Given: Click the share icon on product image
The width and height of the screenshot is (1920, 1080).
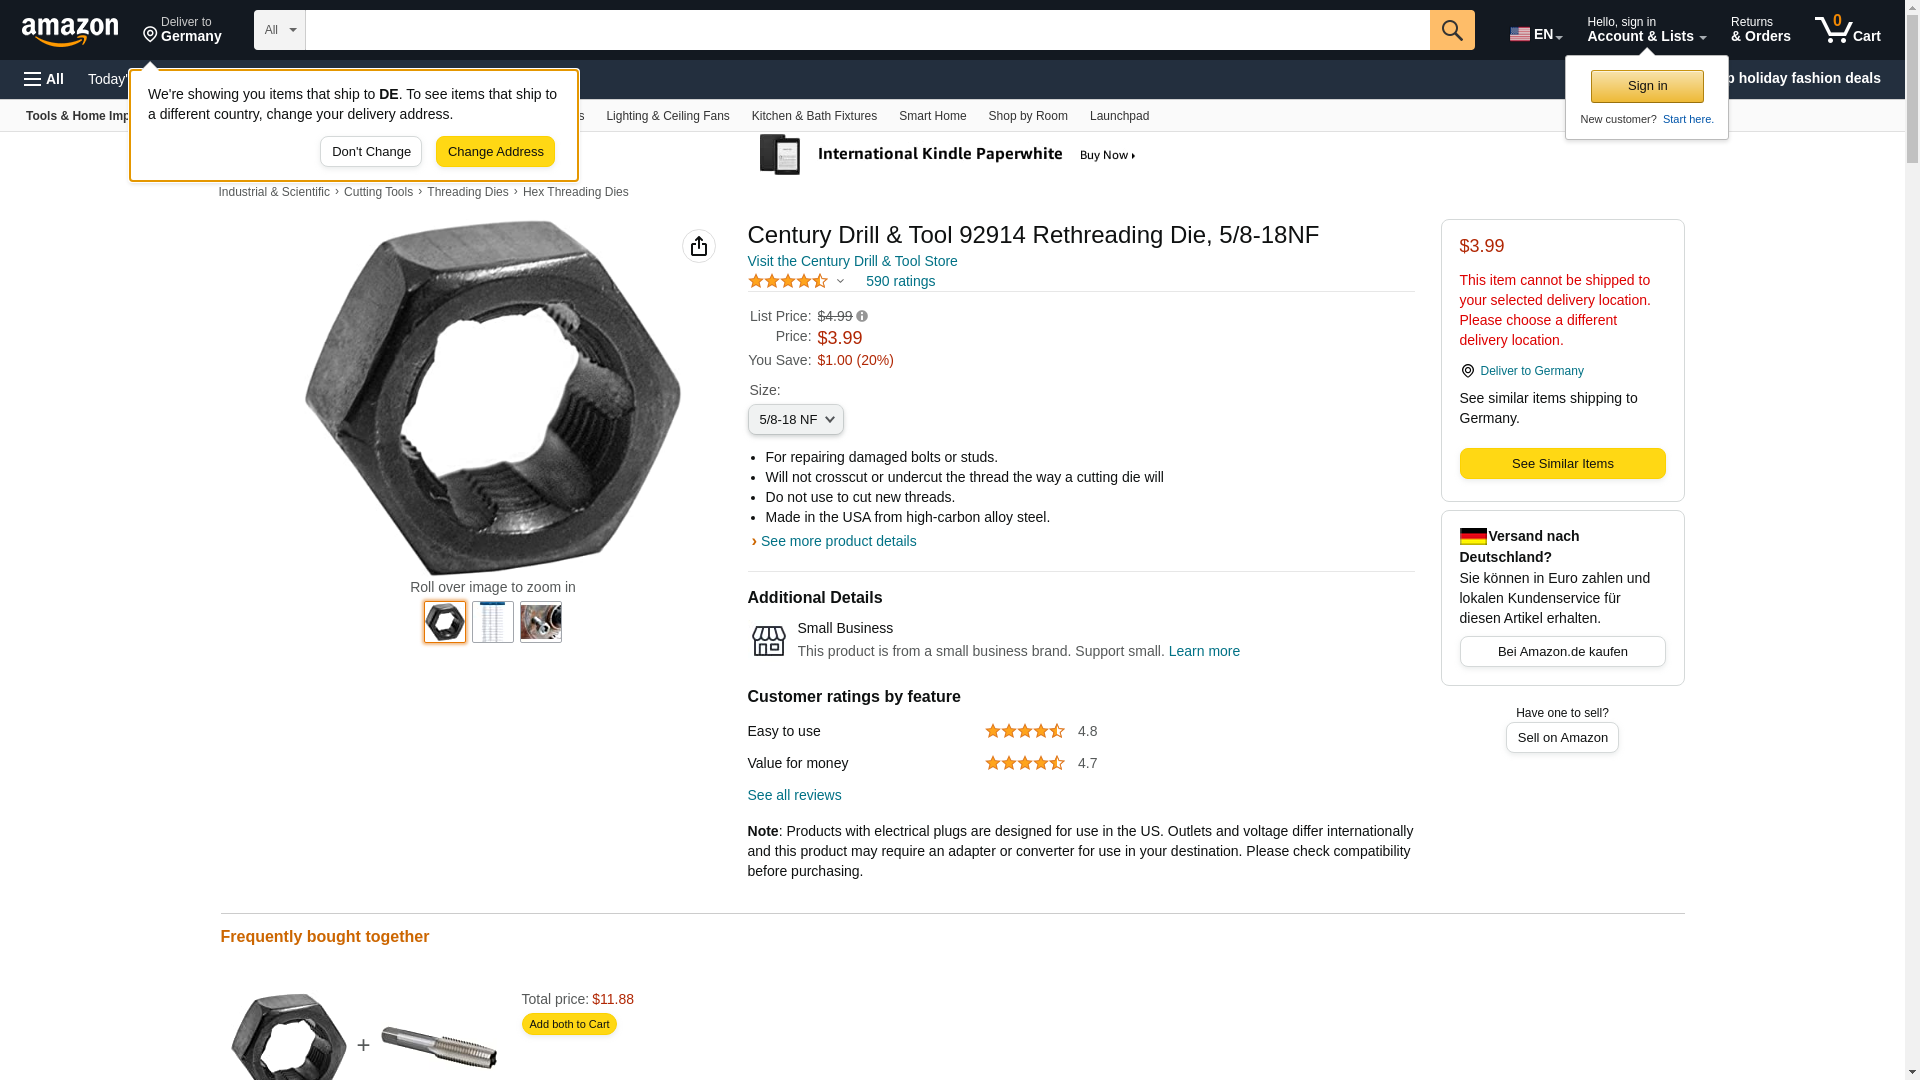Looking at the screenshot, I should (699, 246).
